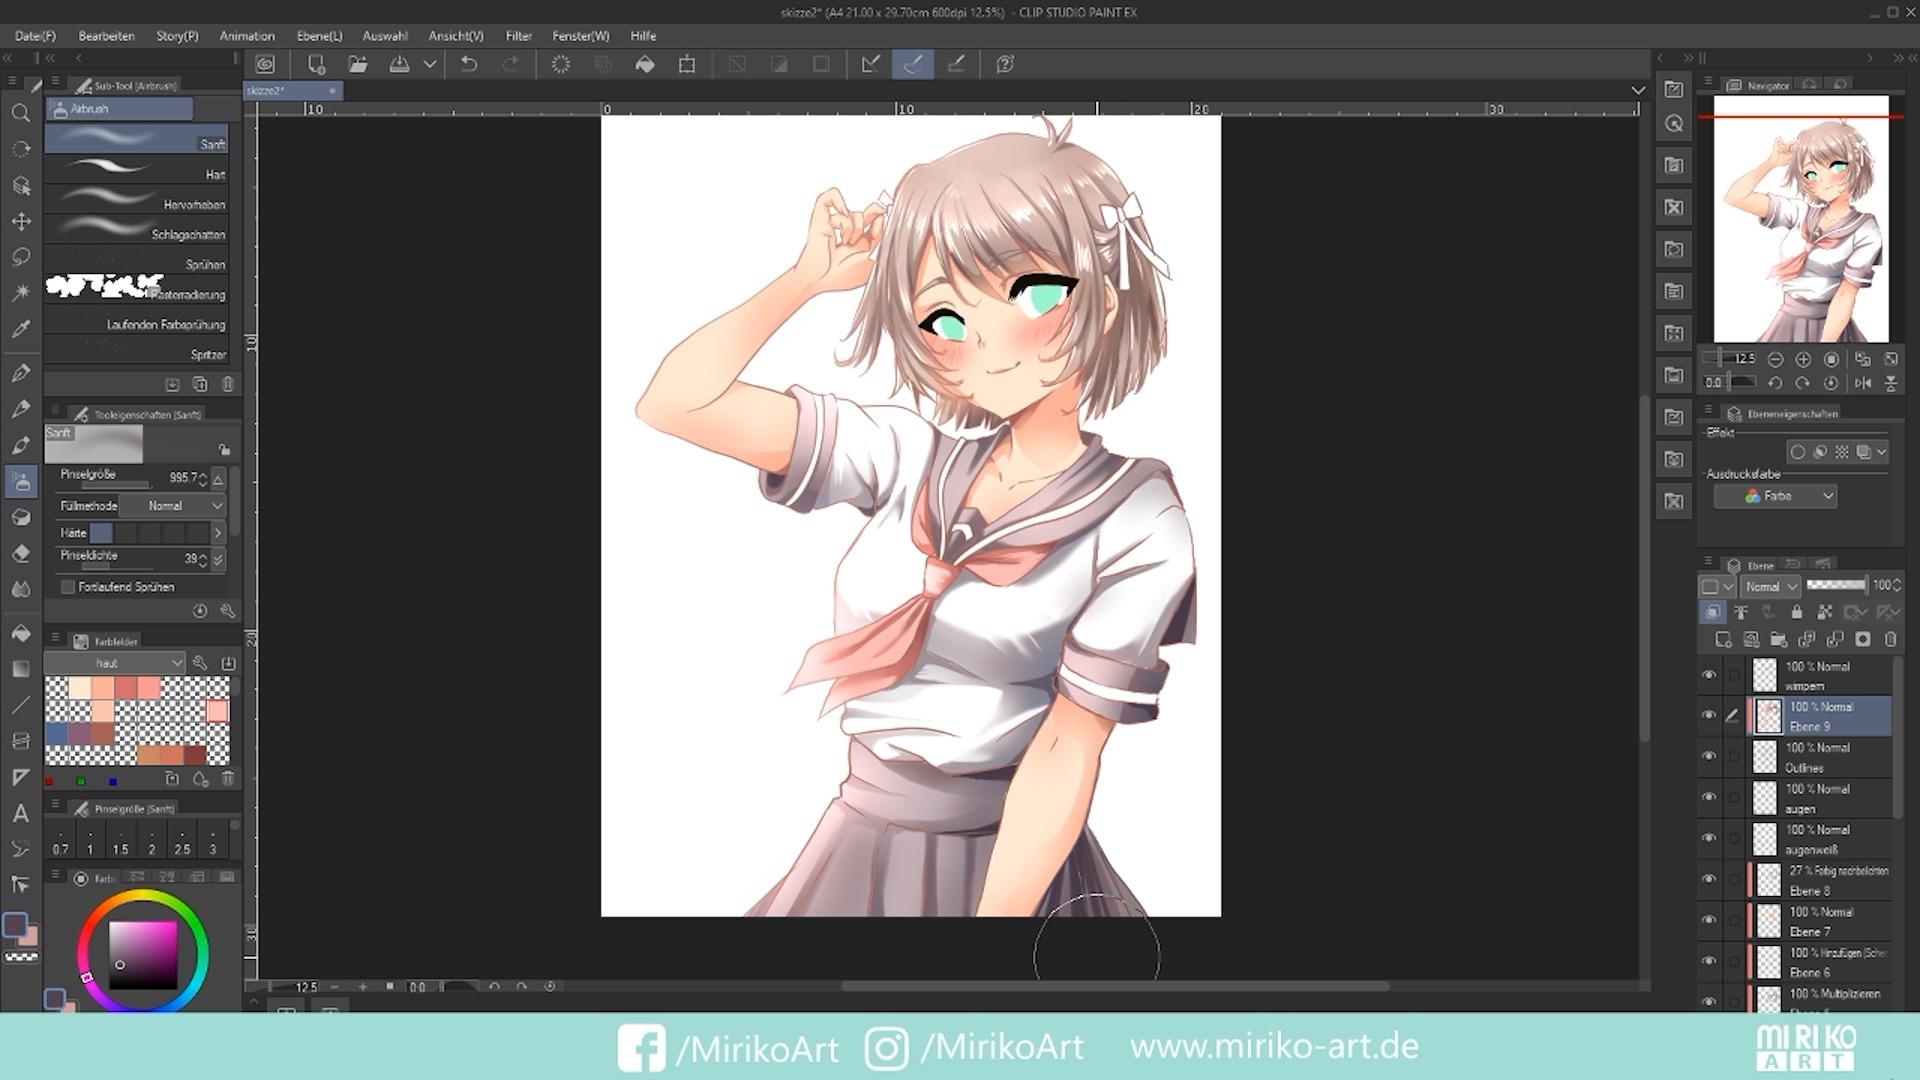Image resolution: width=1920 pixels, height=1080 pixels.
Task: Pick the light pink swatch in Farbfelder
Action: tap(218, 711)
